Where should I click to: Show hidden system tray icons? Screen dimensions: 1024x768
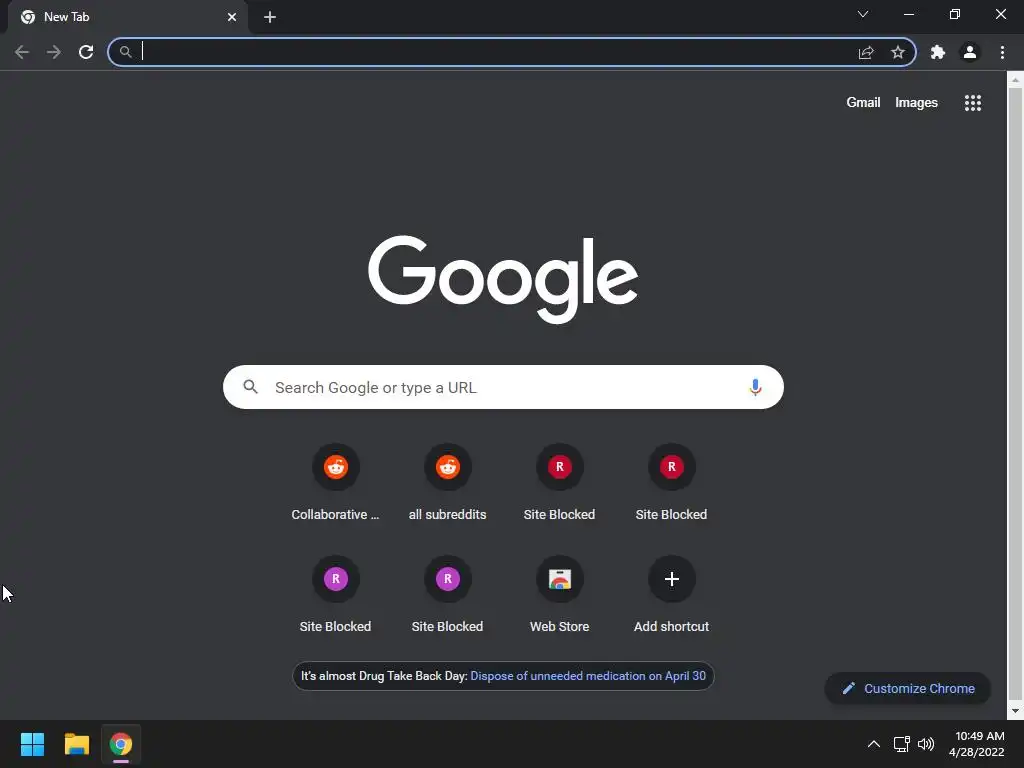[x=874, y=744]
